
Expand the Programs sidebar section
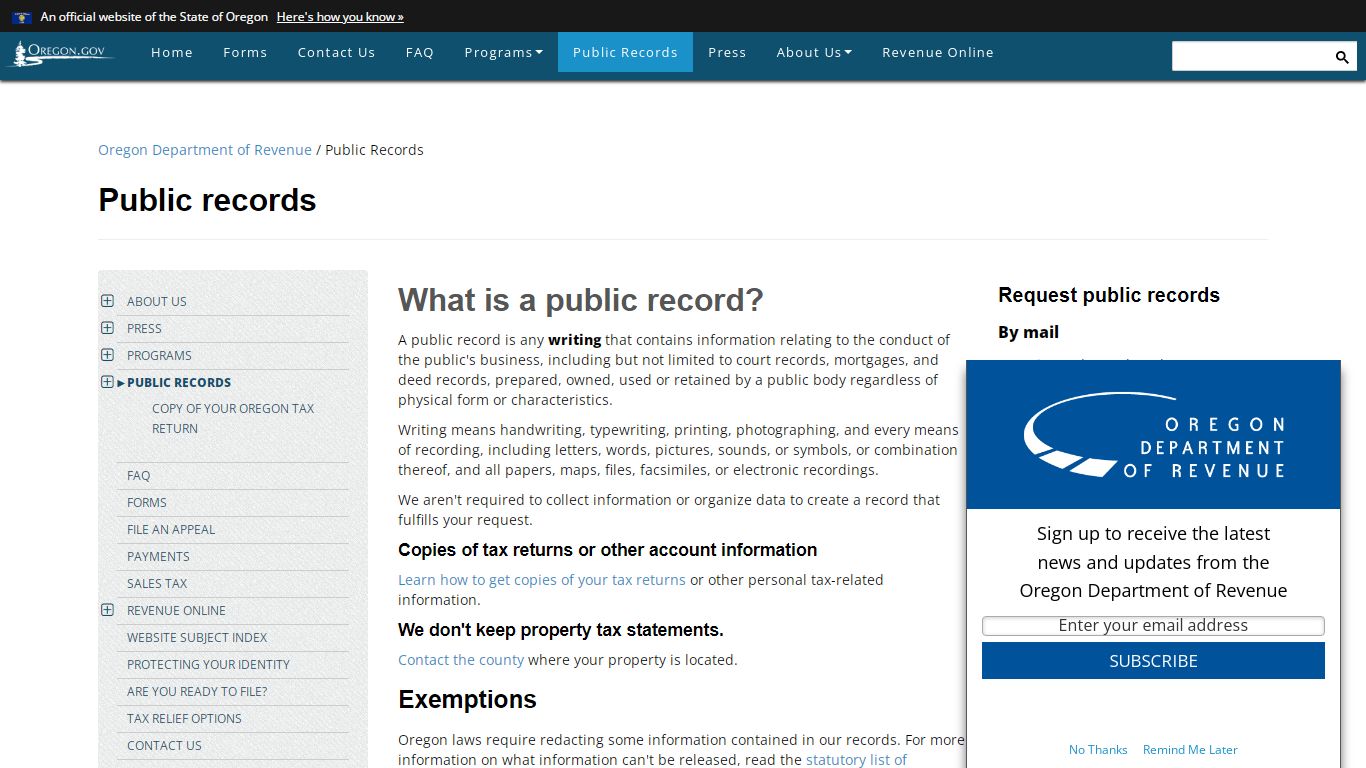click(x=107, y=355)
